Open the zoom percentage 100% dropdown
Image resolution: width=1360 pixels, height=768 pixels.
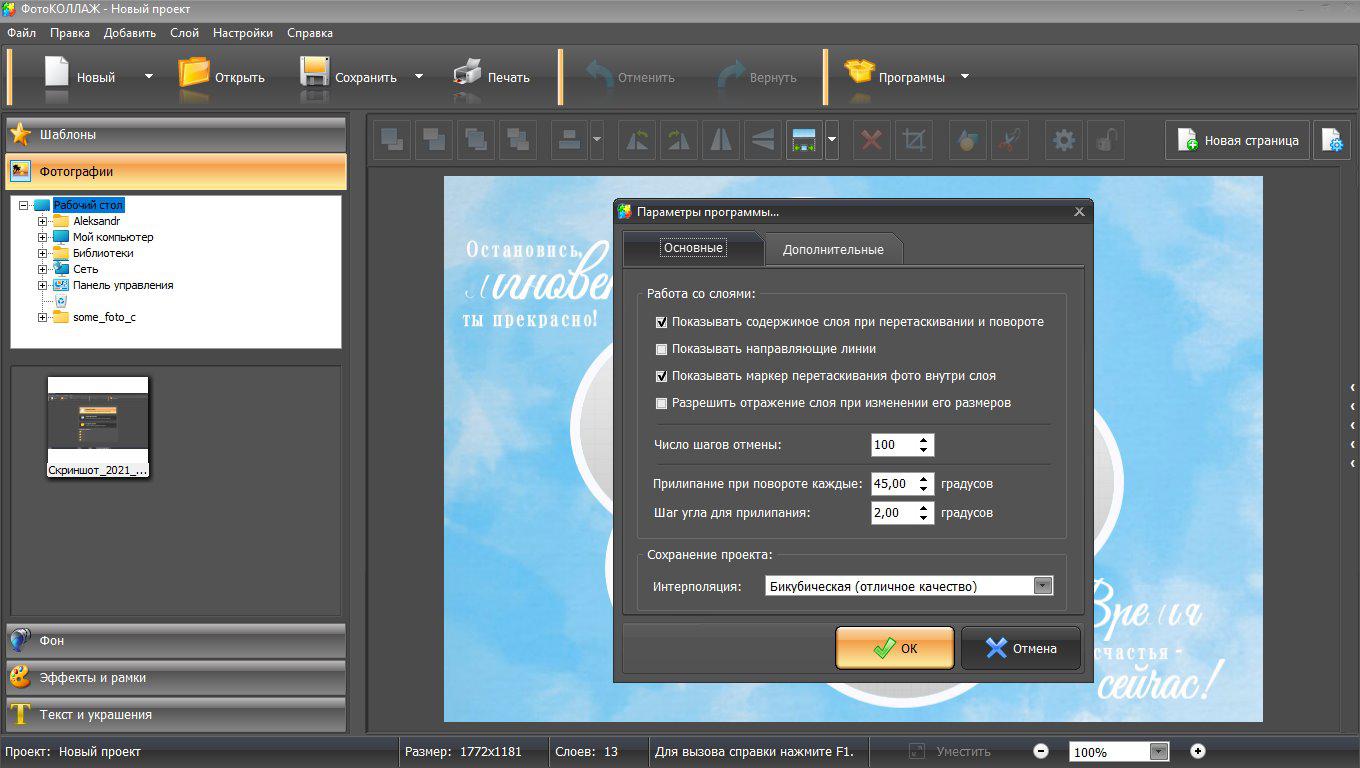coord(1159,752)
